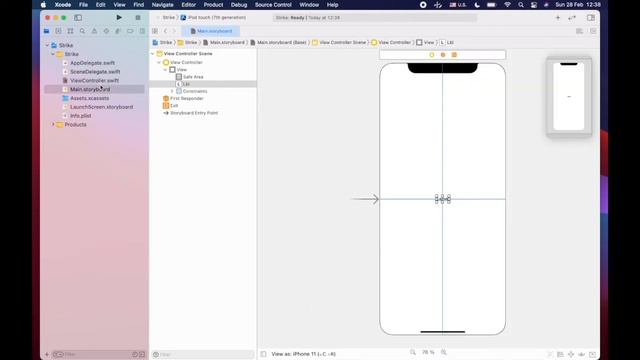Open the Issue navigator warning icon
This screenshot has width=640, height=360.
coord(94,31)
